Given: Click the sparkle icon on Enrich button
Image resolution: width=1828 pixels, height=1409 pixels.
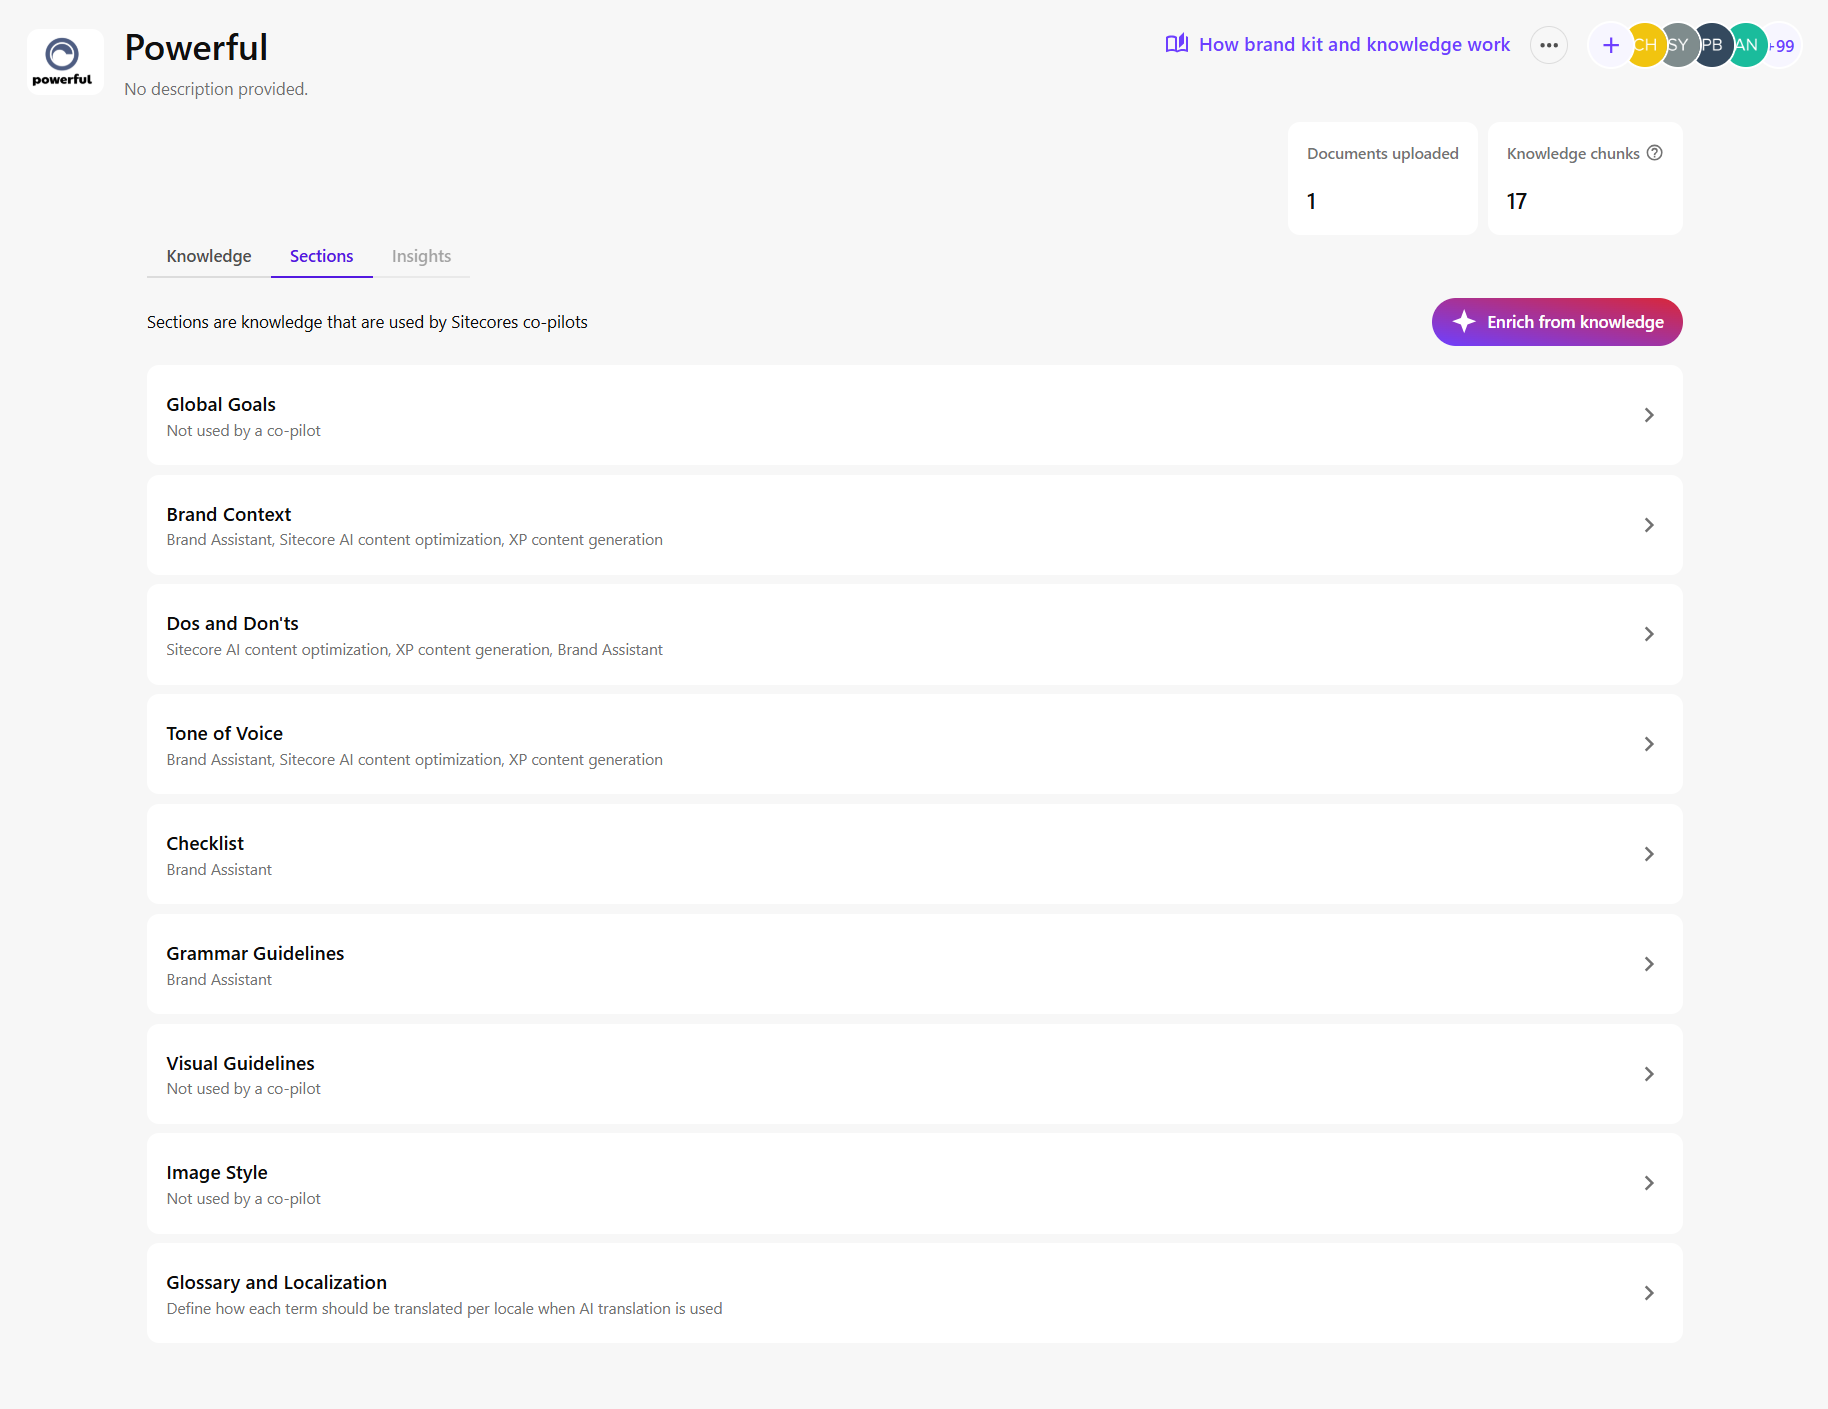Looking at the screenshot, I should 1464,322.
